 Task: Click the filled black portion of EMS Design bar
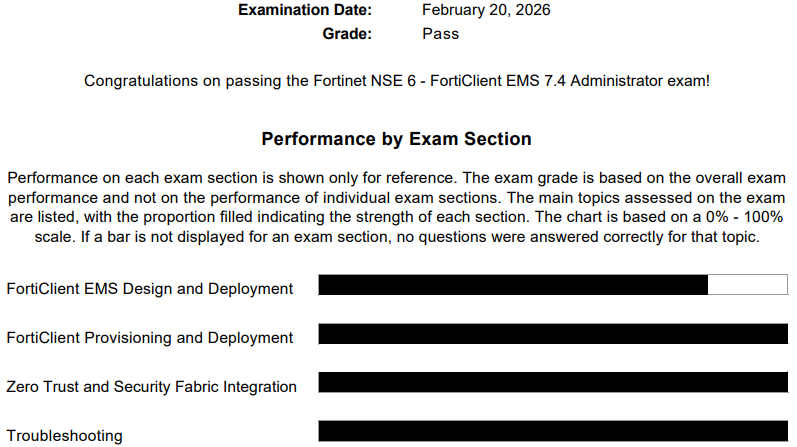(512, 285)
